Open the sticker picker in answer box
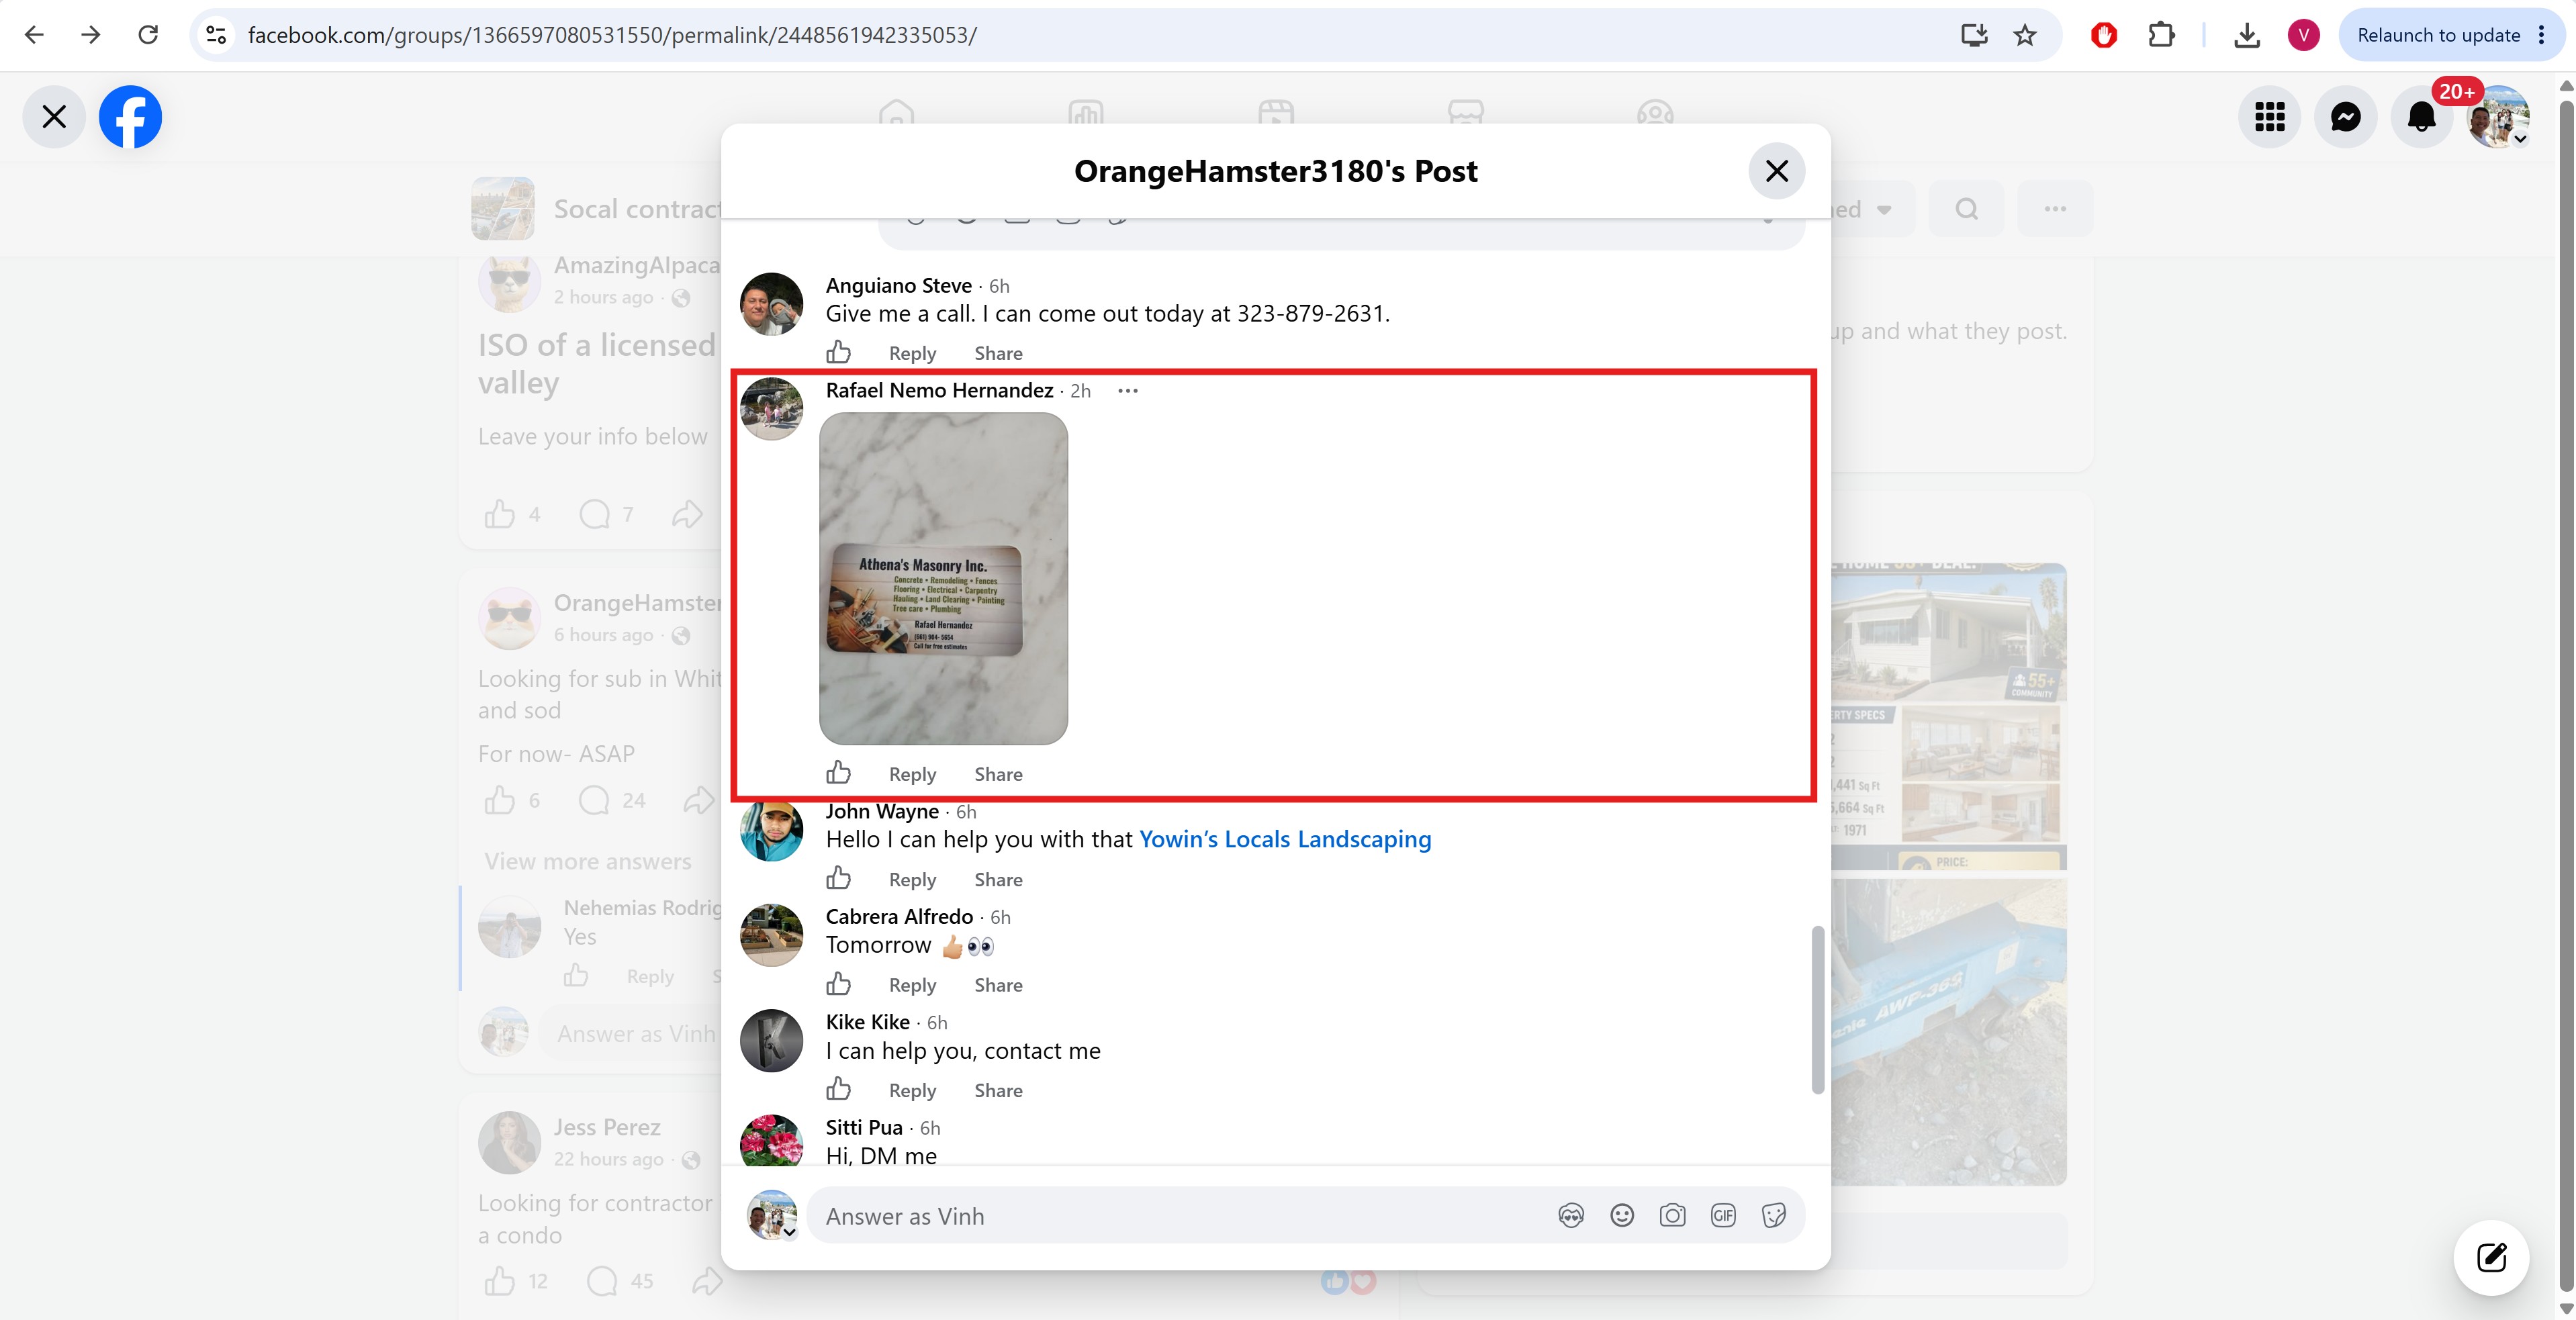The width and height of the screenshot is (2576, 1320). pos(1774,1216)
